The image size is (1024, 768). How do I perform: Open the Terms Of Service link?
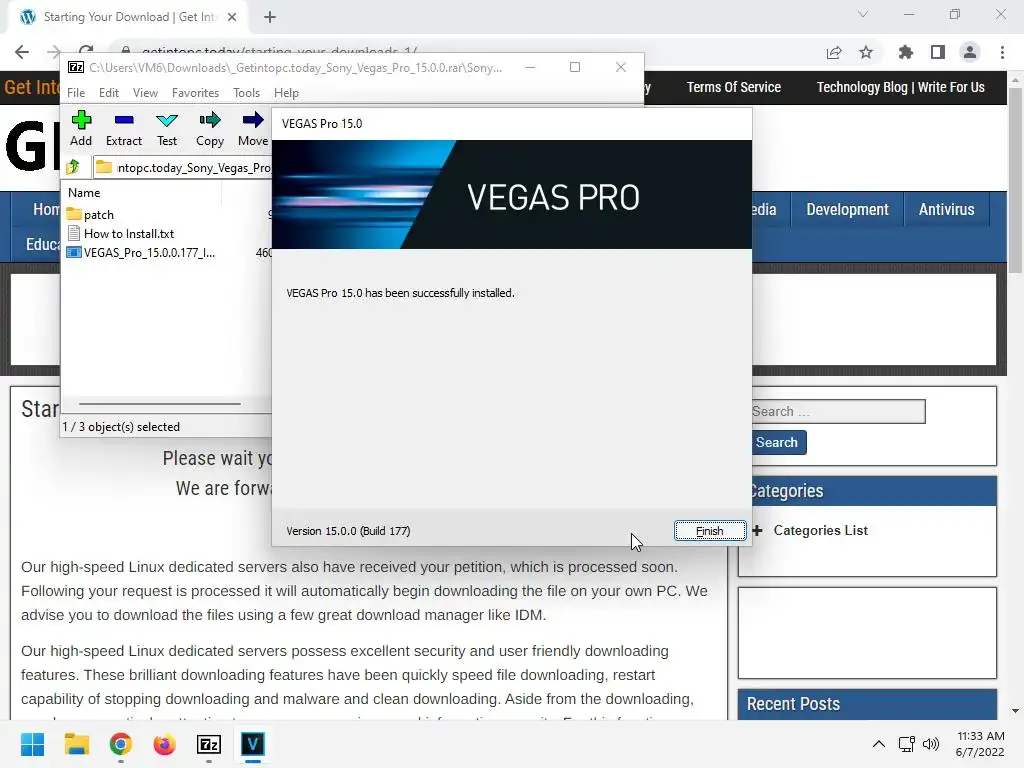coord(733,87)
